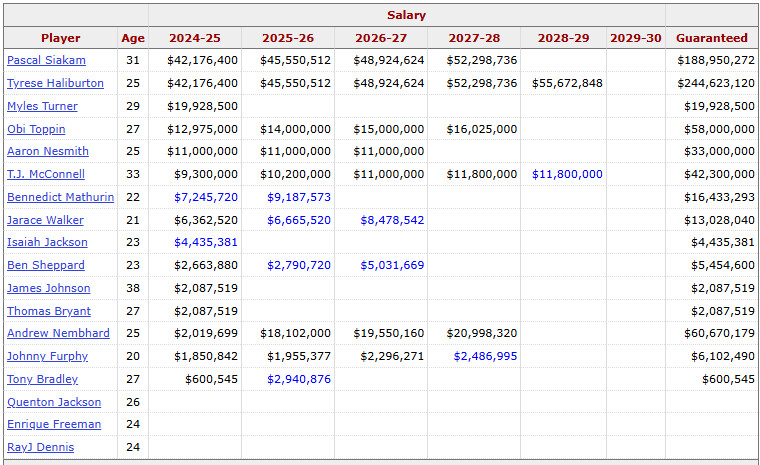Follow the Enrique Freeman link
The height and width of the screenshot is (465, 760).
pos(54,424)
